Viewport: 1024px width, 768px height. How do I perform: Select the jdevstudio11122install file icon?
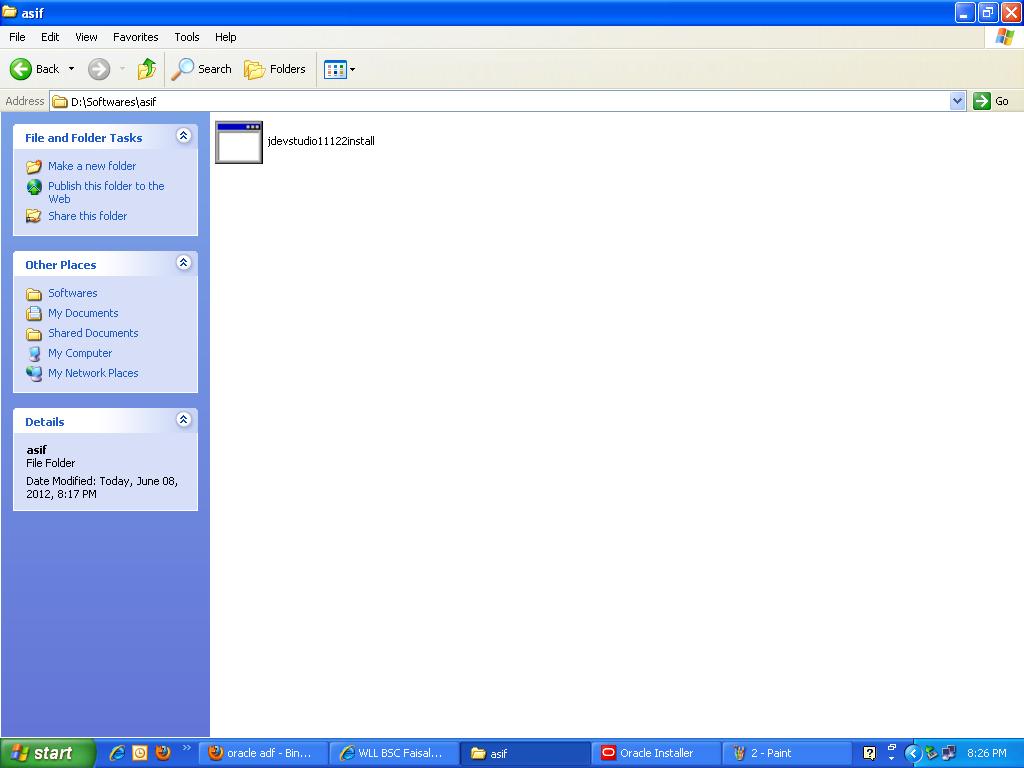tap(239, 142)
